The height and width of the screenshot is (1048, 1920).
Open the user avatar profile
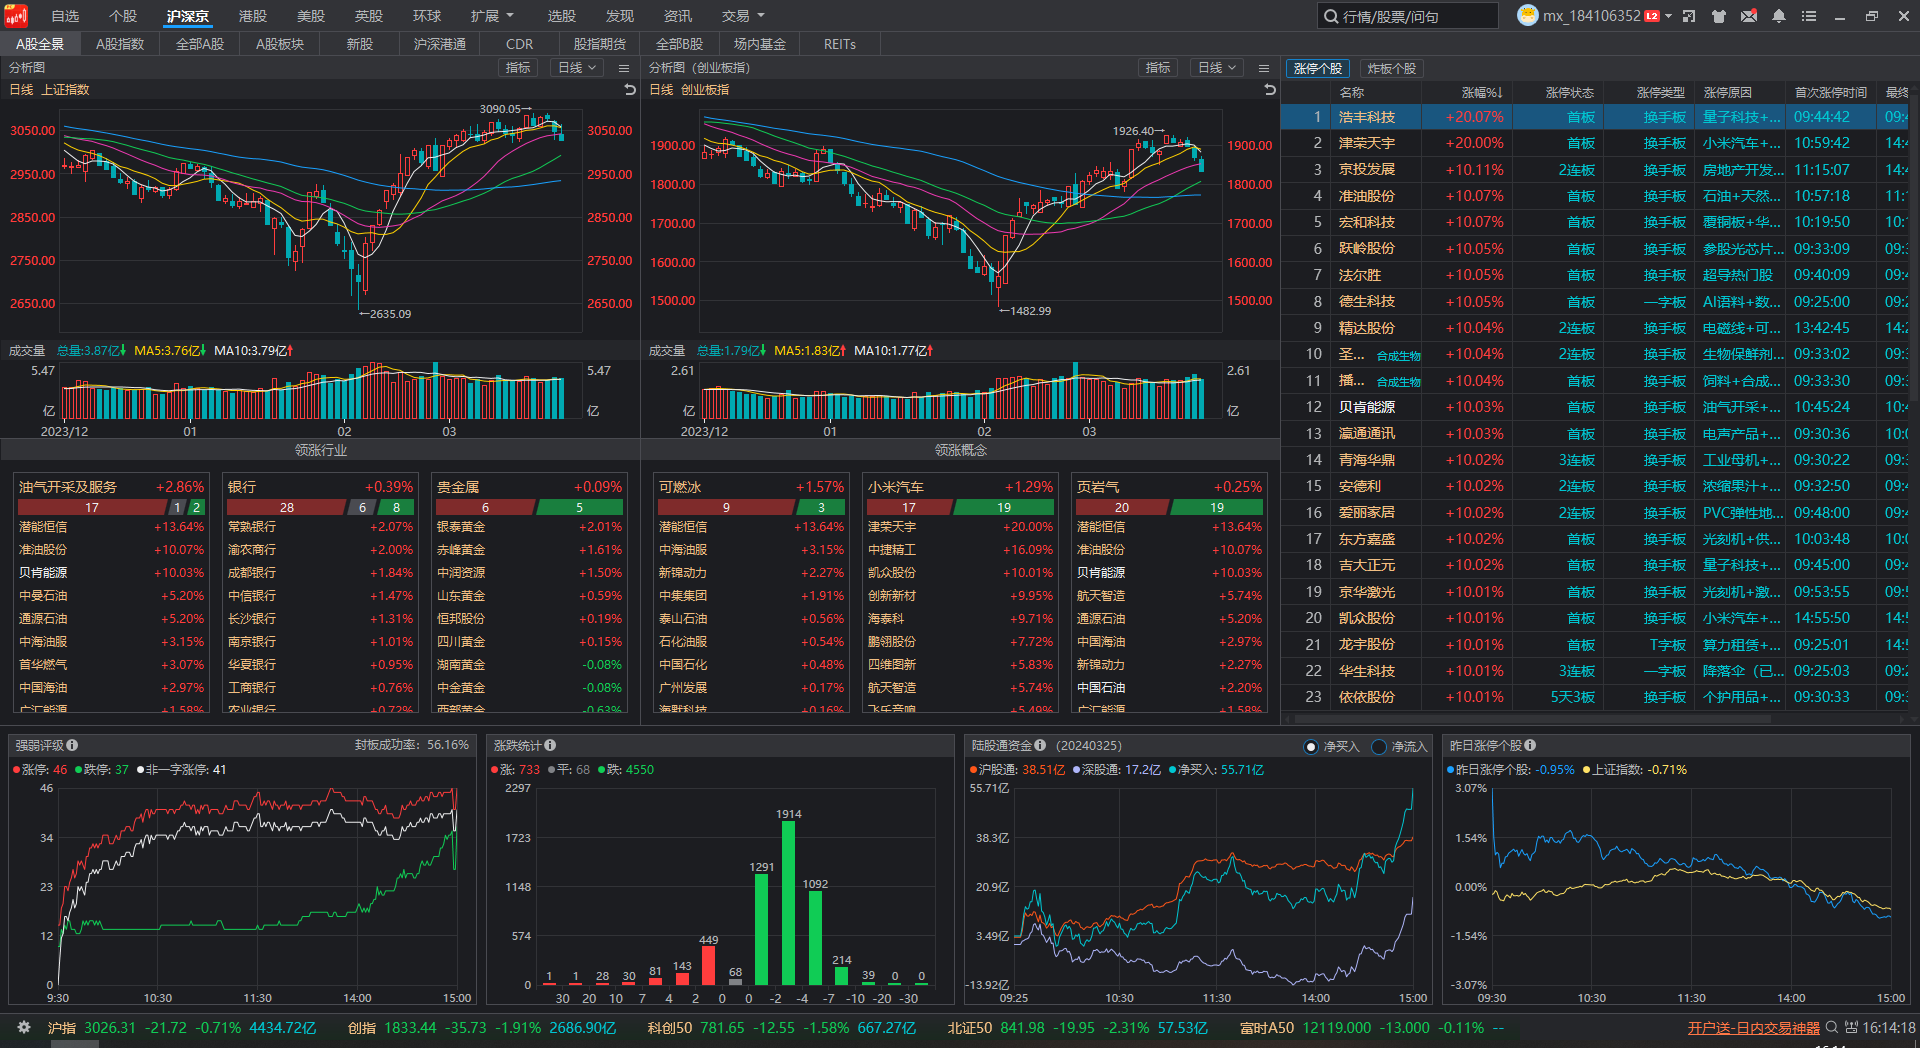coord(1527,16)
